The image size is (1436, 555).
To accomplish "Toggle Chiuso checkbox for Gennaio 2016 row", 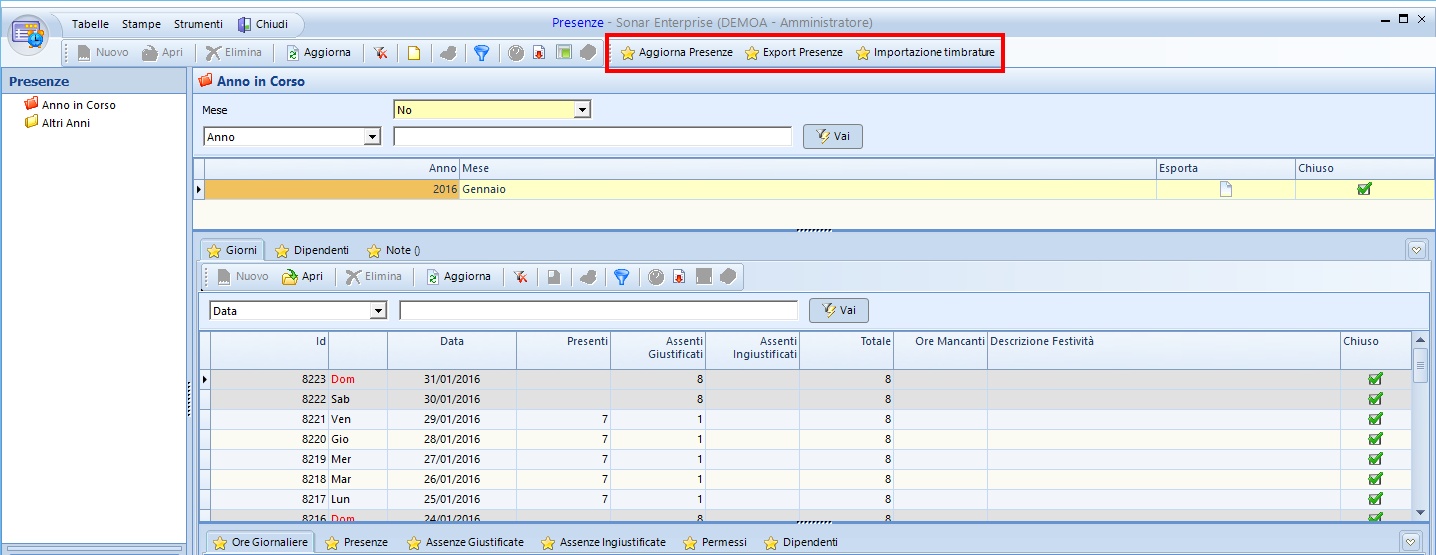I will click(1364, 189).
